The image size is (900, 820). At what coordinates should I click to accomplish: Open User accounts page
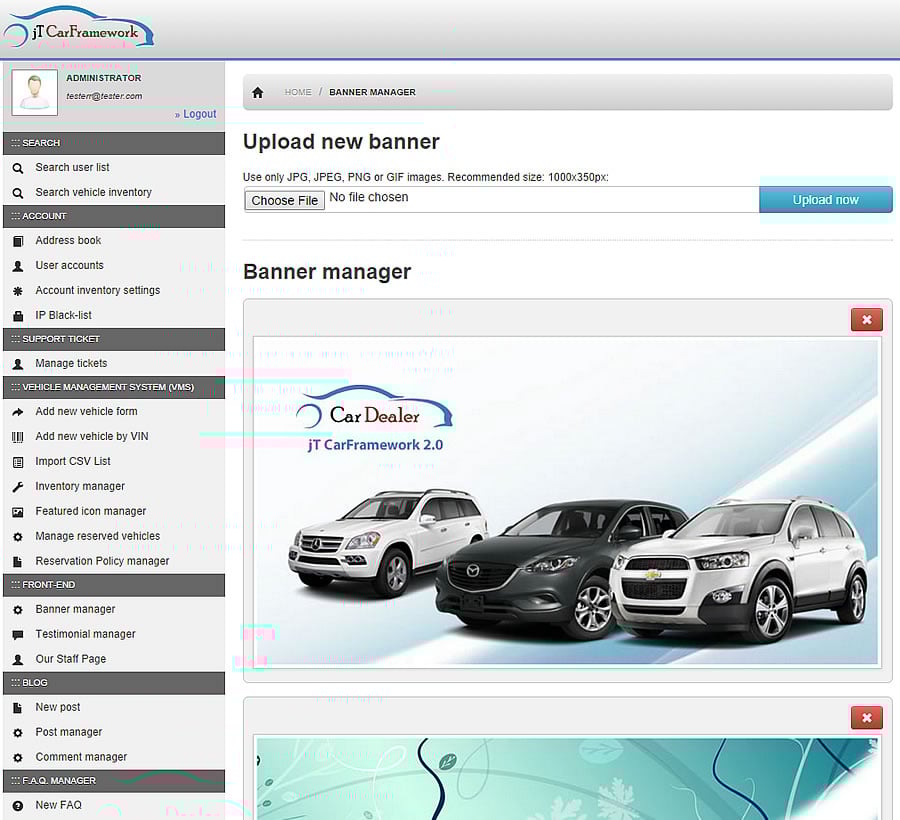point(69,265)
